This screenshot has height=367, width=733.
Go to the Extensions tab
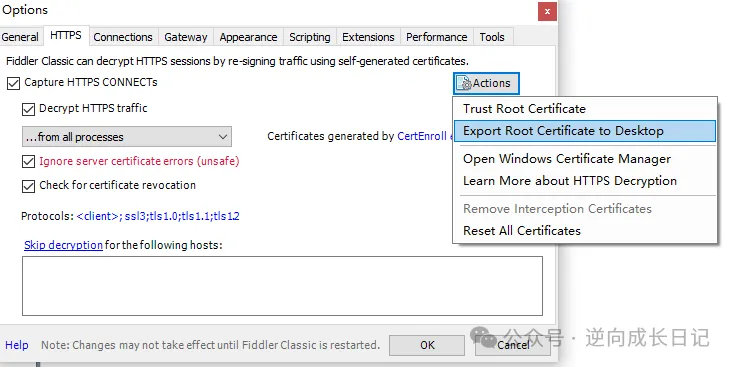coord(368,37)
